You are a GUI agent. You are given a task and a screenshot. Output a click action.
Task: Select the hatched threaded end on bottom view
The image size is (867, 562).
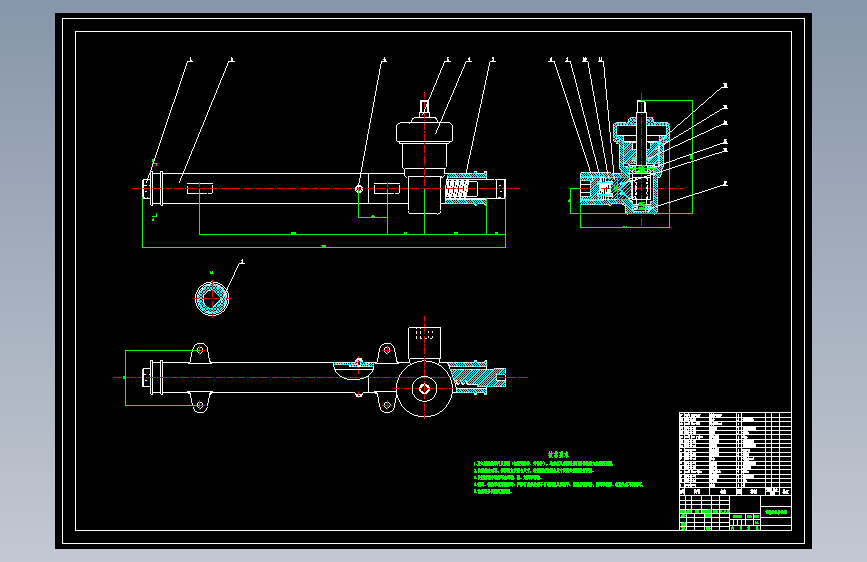tap(469, 378)
